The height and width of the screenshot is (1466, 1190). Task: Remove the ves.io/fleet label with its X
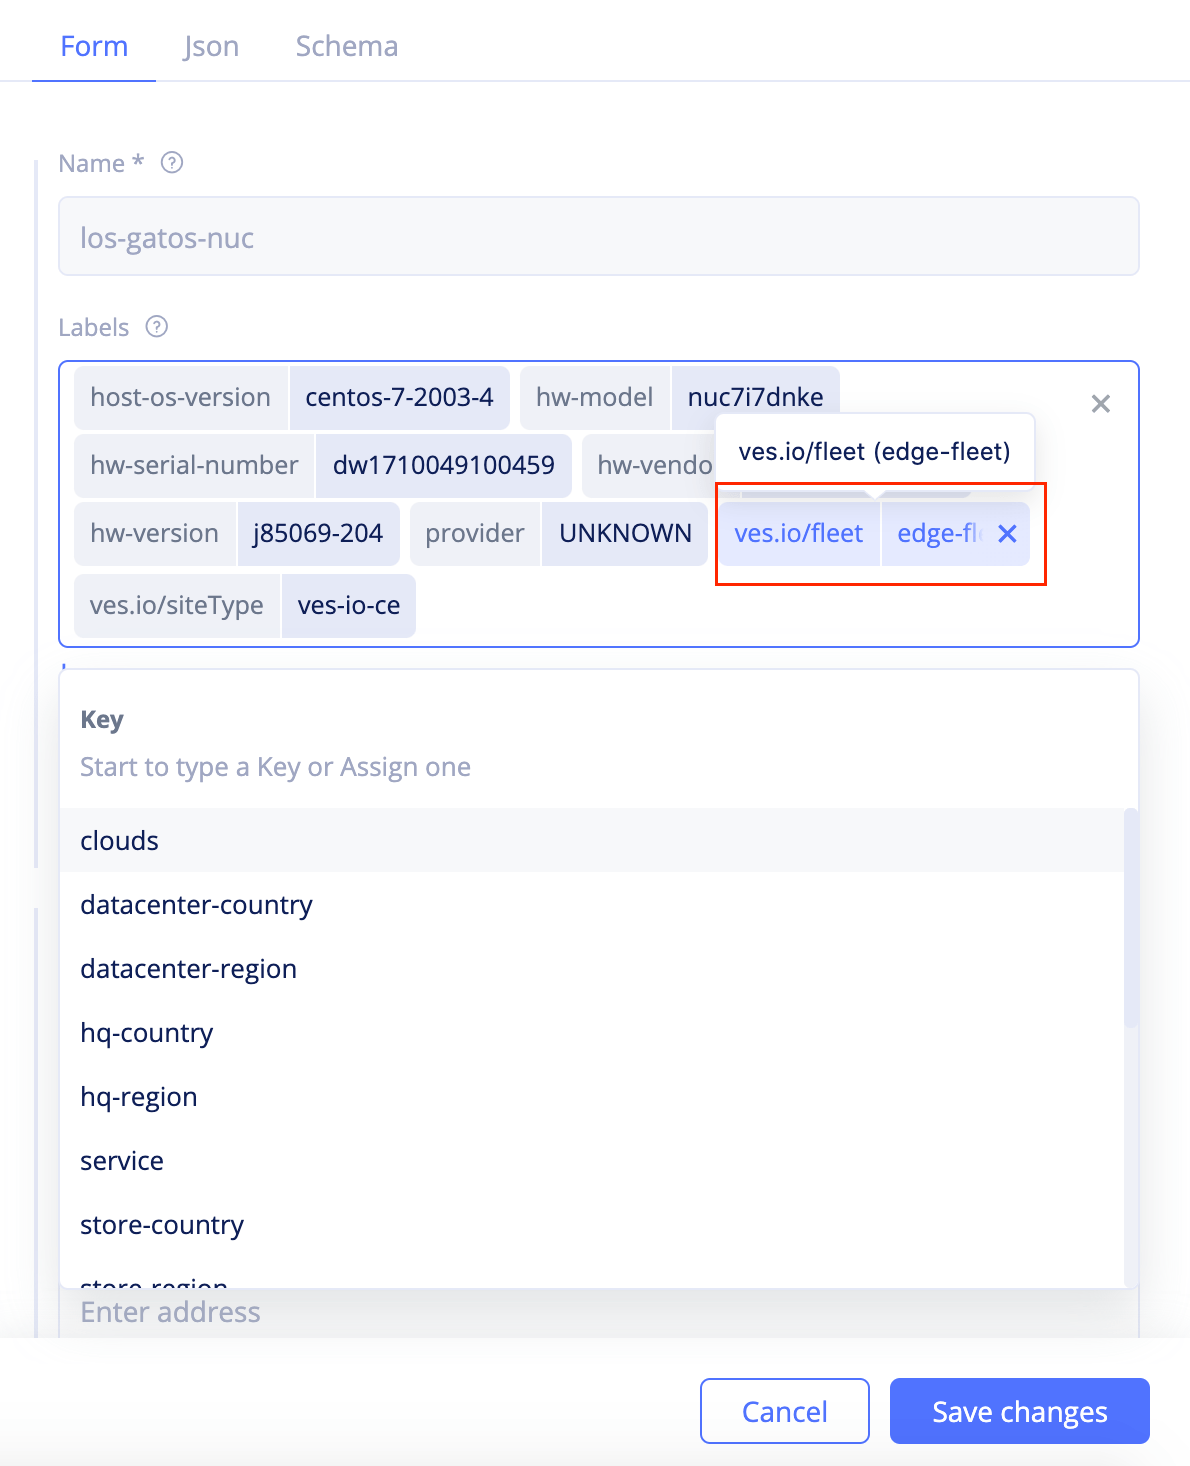tap(1007, 535)
